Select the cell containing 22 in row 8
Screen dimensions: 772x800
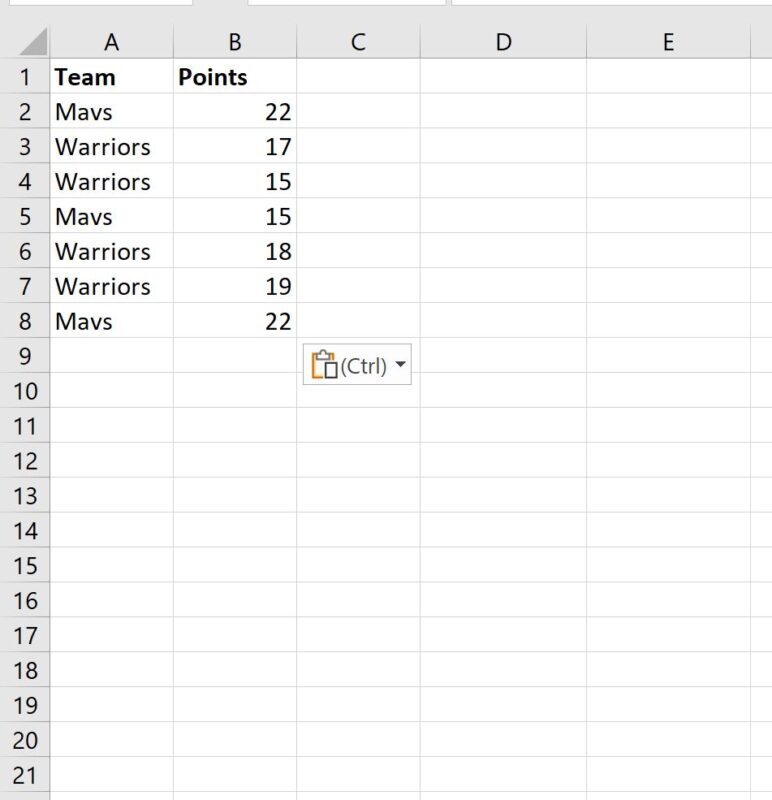235,321
